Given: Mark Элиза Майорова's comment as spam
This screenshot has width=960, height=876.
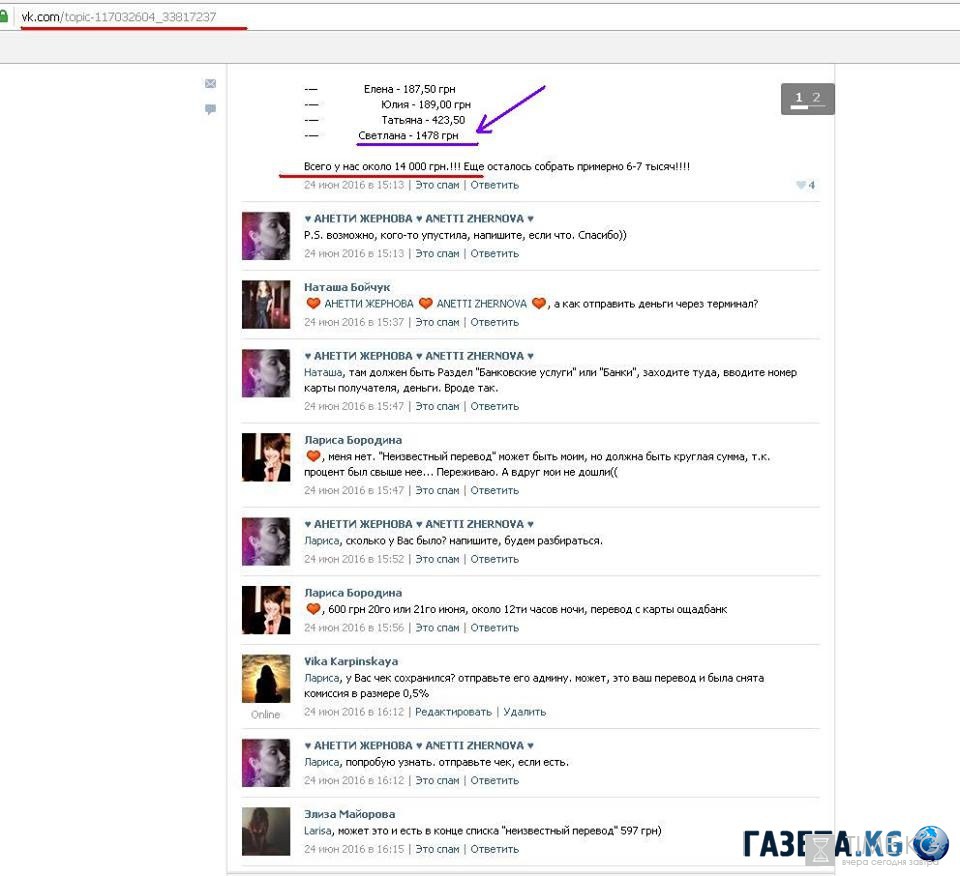Looking at the screenshot, I should (x=437, y=849).
